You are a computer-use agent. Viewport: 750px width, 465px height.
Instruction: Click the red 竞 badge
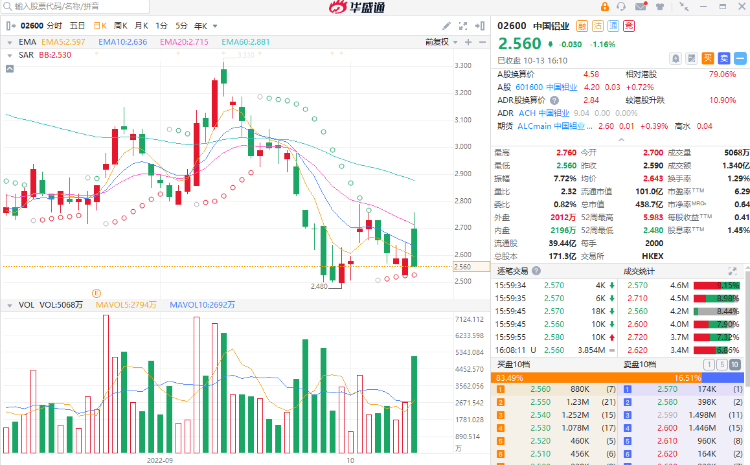[x=629, y=26]
